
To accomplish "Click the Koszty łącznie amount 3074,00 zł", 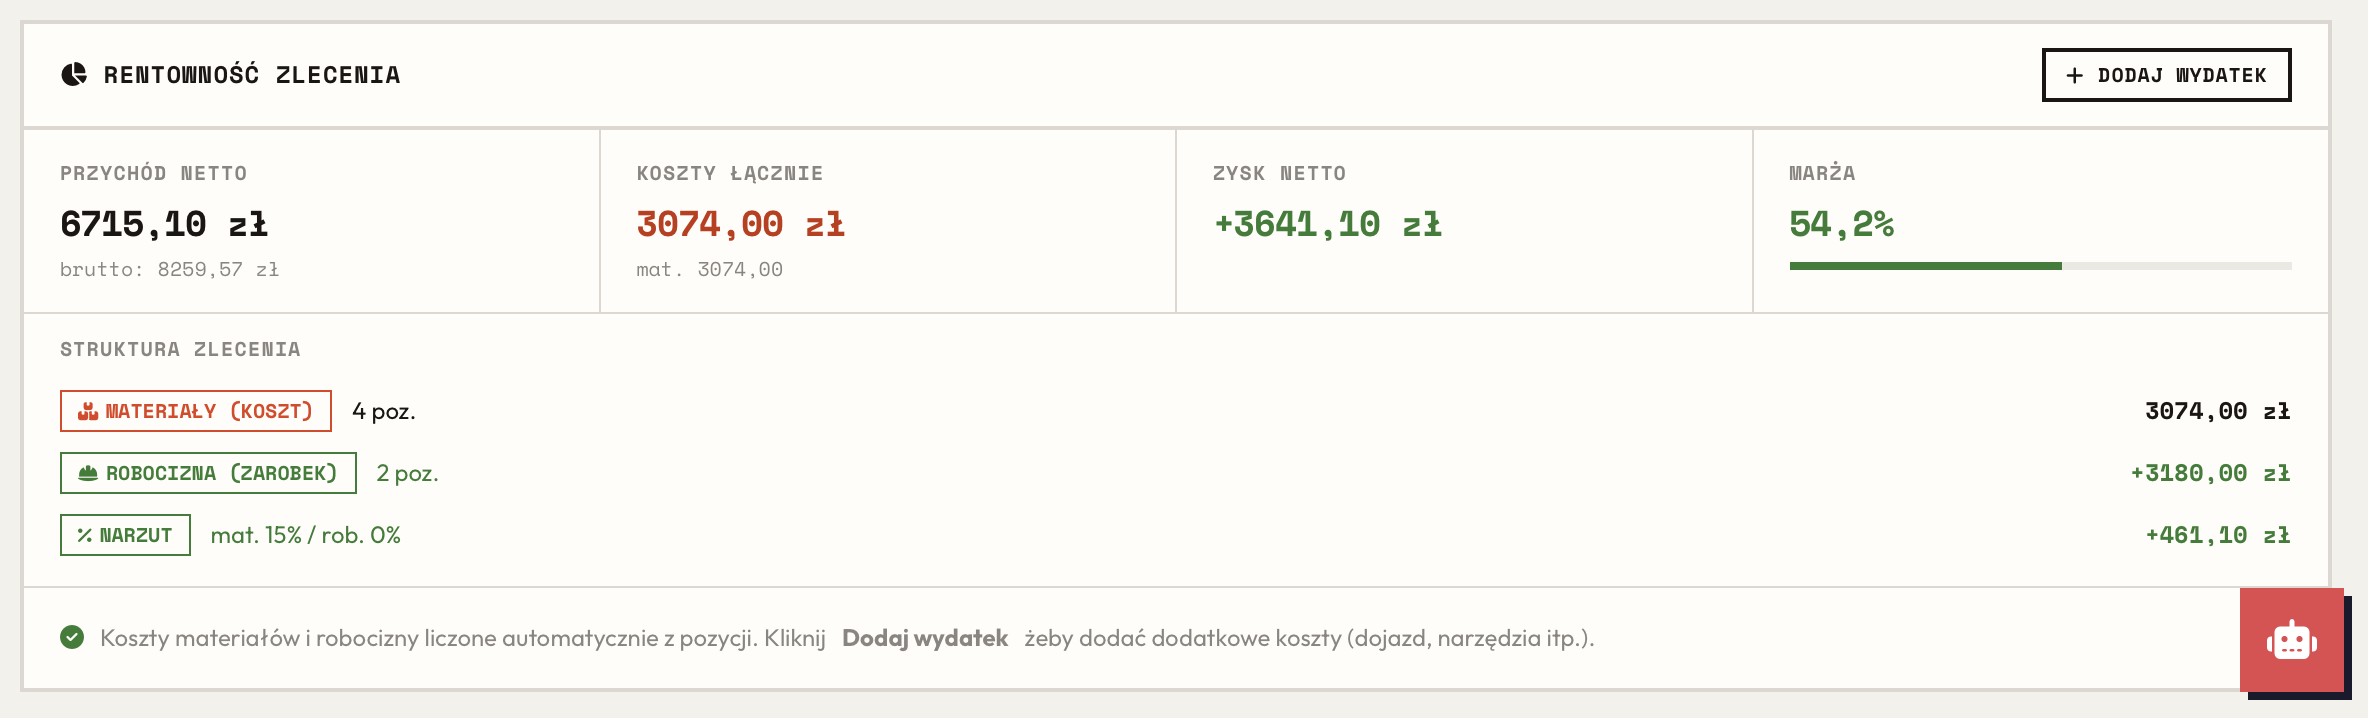I will tap(740, 224).
